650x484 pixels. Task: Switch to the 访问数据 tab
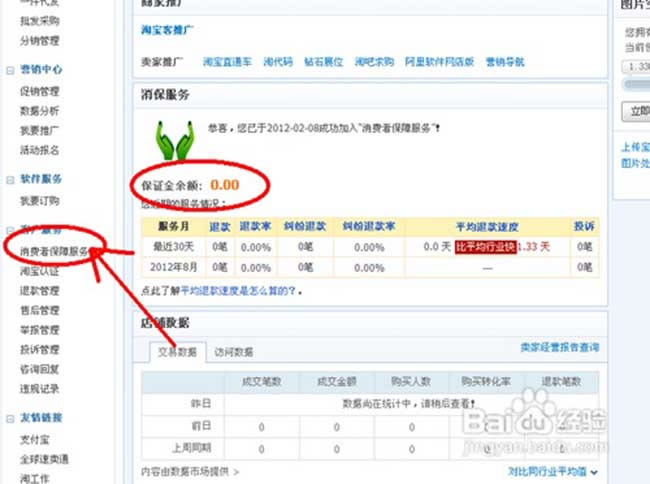pyautogui.click(x=234, y=352)
